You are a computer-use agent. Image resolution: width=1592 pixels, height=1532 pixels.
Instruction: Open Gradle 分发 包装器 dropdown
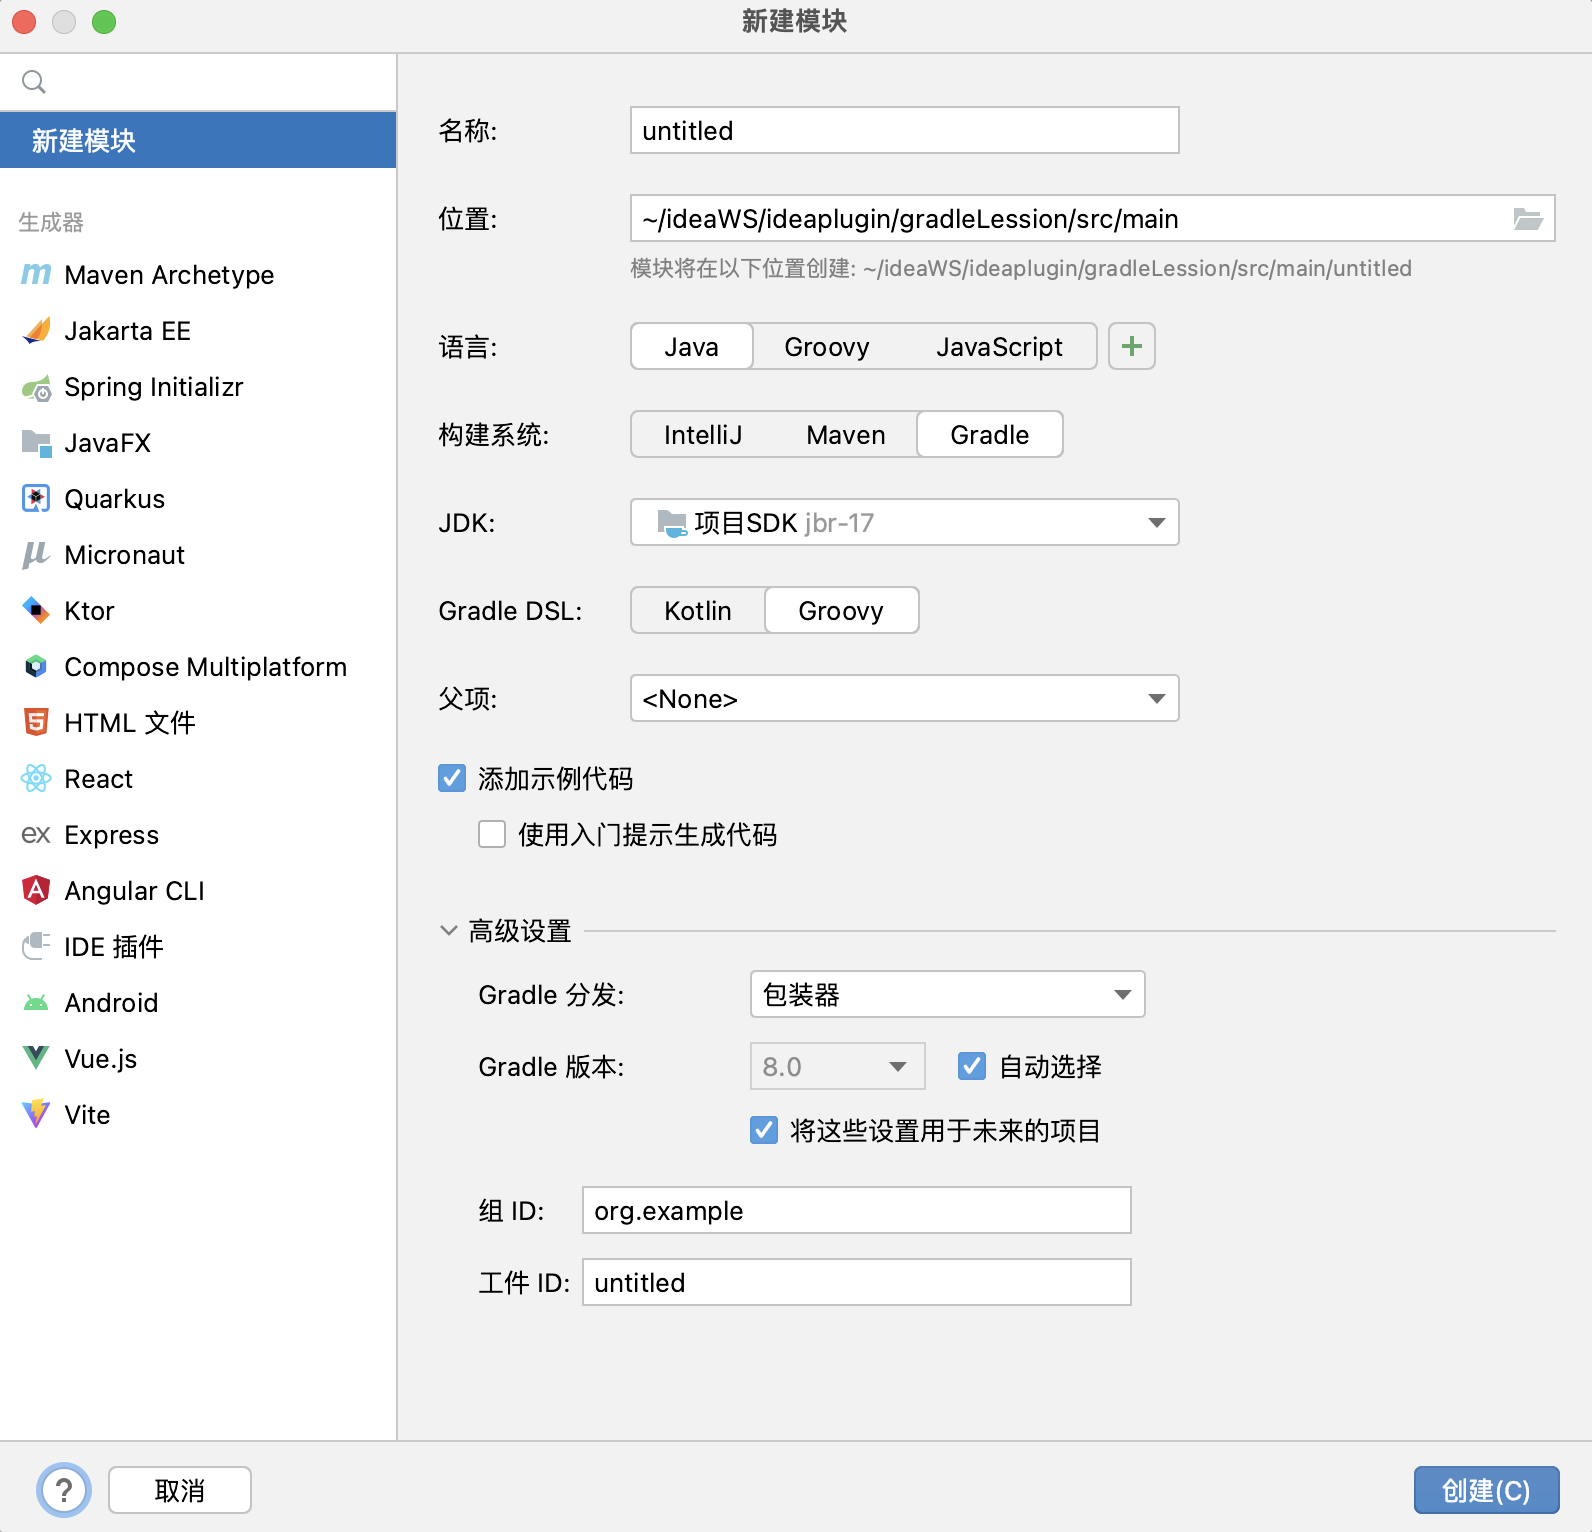(948, 994)
